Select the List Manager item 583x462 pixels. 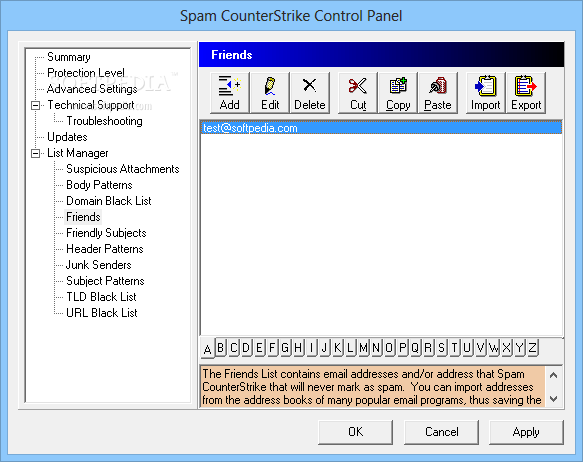(78, 153)
